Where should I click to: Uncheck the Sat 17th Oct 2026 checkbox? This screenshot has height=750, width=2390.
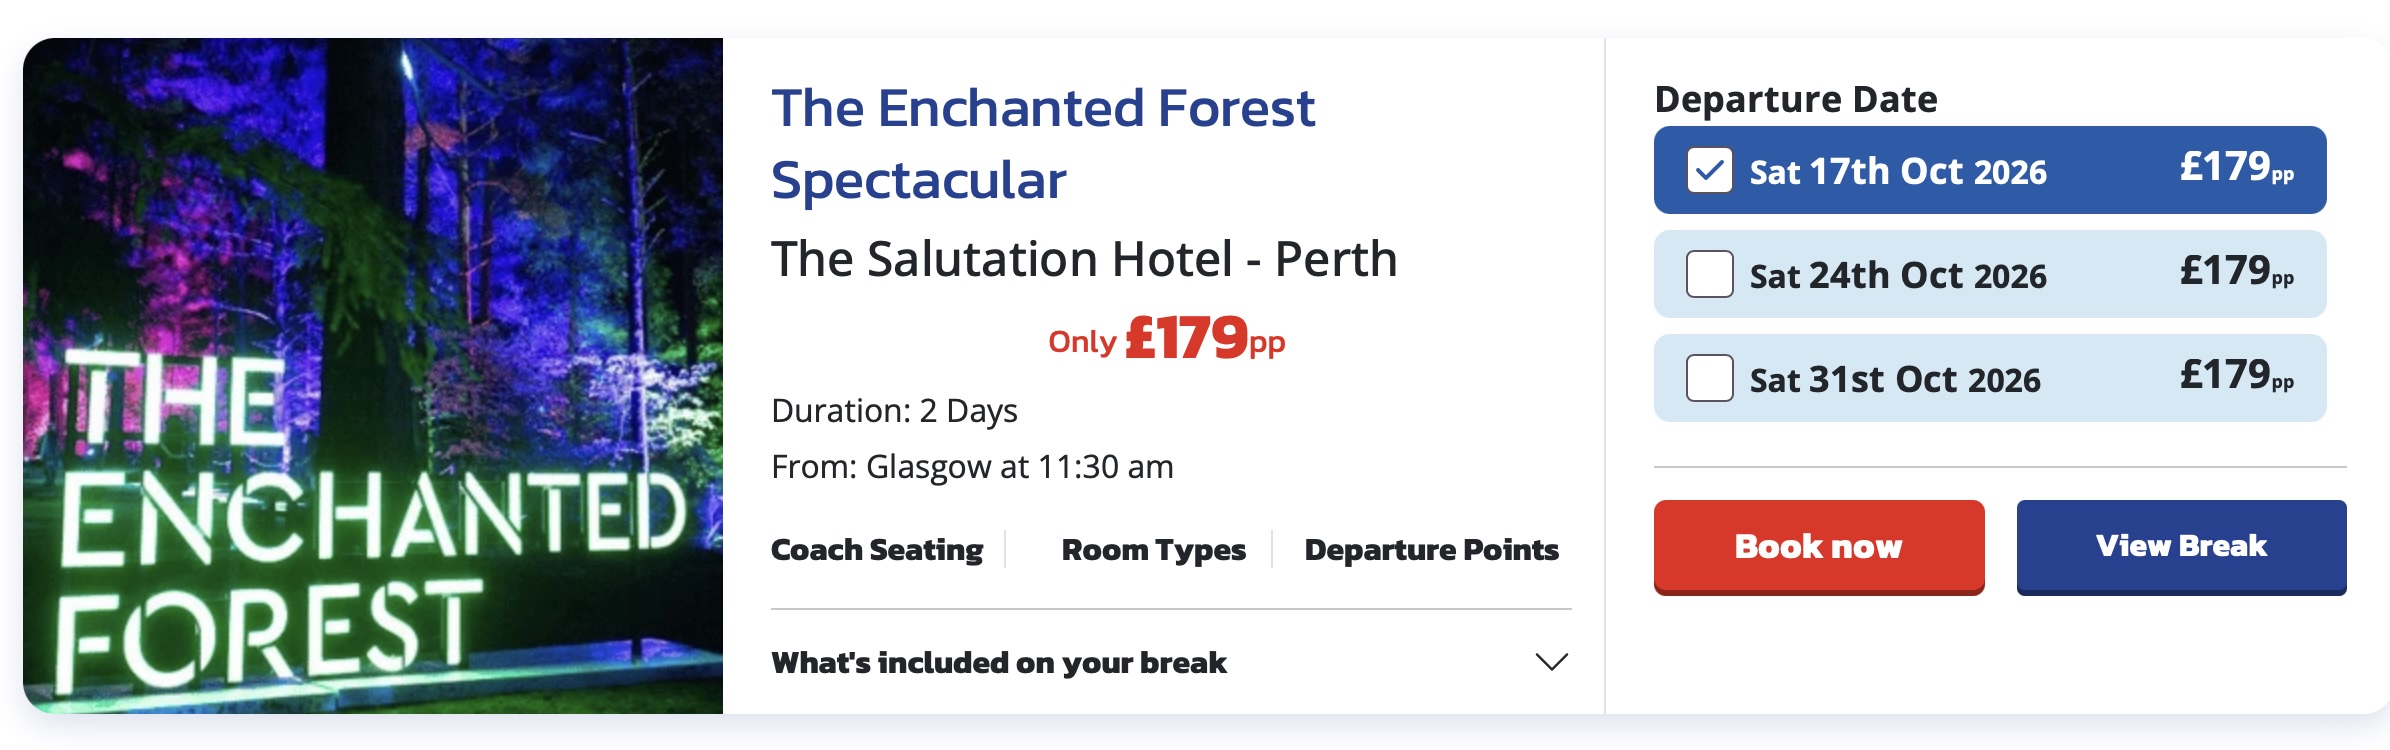[1710, 170]
